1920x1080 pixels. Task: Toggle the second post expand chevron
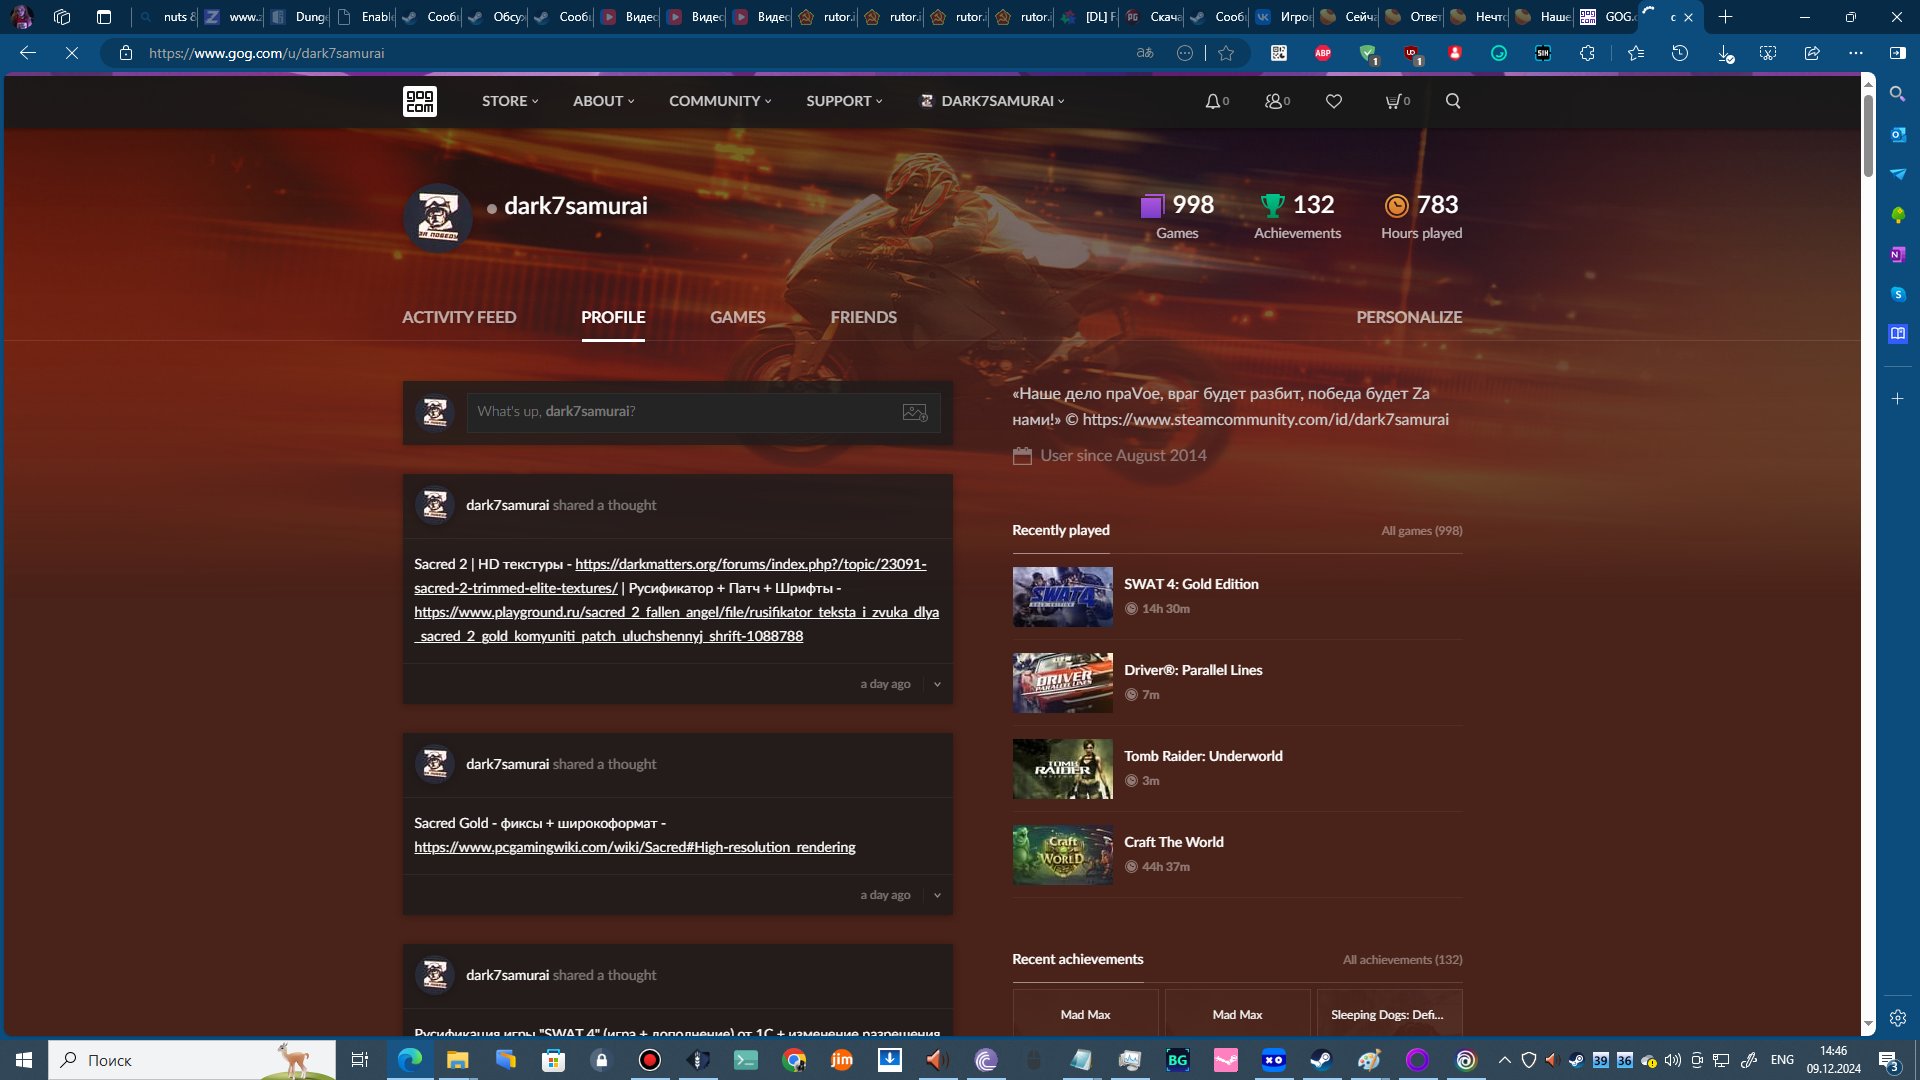(936, 894)
